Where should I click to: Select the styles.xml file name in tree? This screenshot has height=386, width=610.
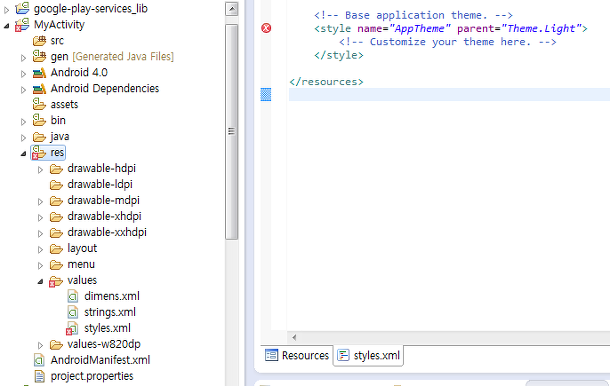(107, 328)
